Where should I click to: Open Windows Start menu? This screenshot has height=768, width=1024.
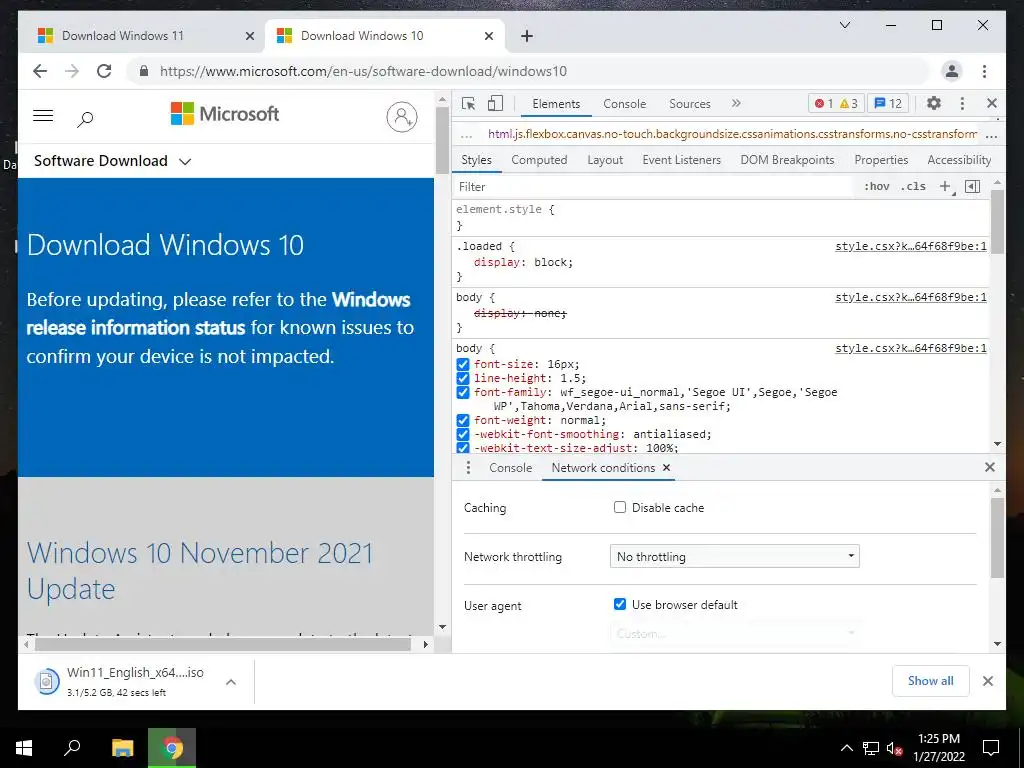[x=24, y=748]
